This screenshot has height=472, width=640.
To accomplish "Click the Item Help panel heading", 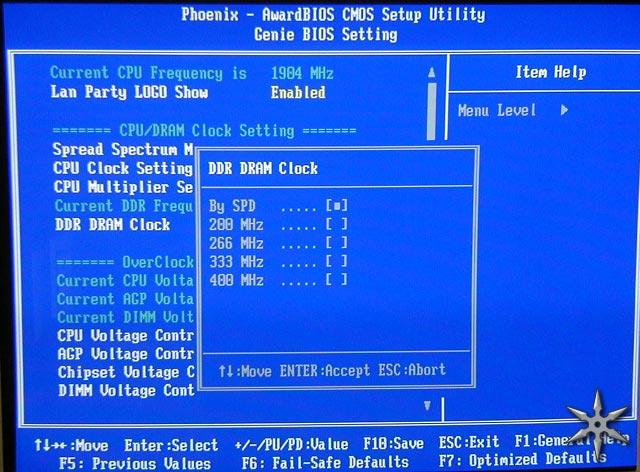I will tap(551, 72).
